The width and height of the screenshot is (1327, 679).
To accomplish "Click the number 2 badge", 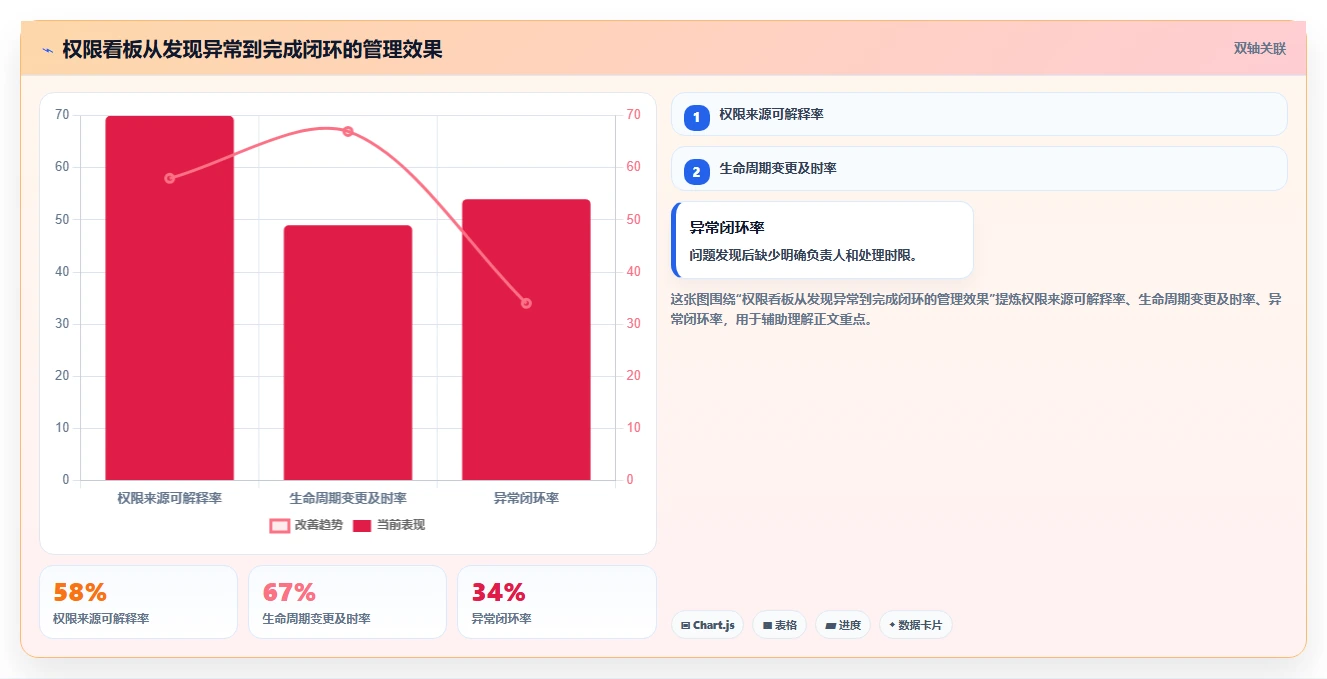I will 697,172.
